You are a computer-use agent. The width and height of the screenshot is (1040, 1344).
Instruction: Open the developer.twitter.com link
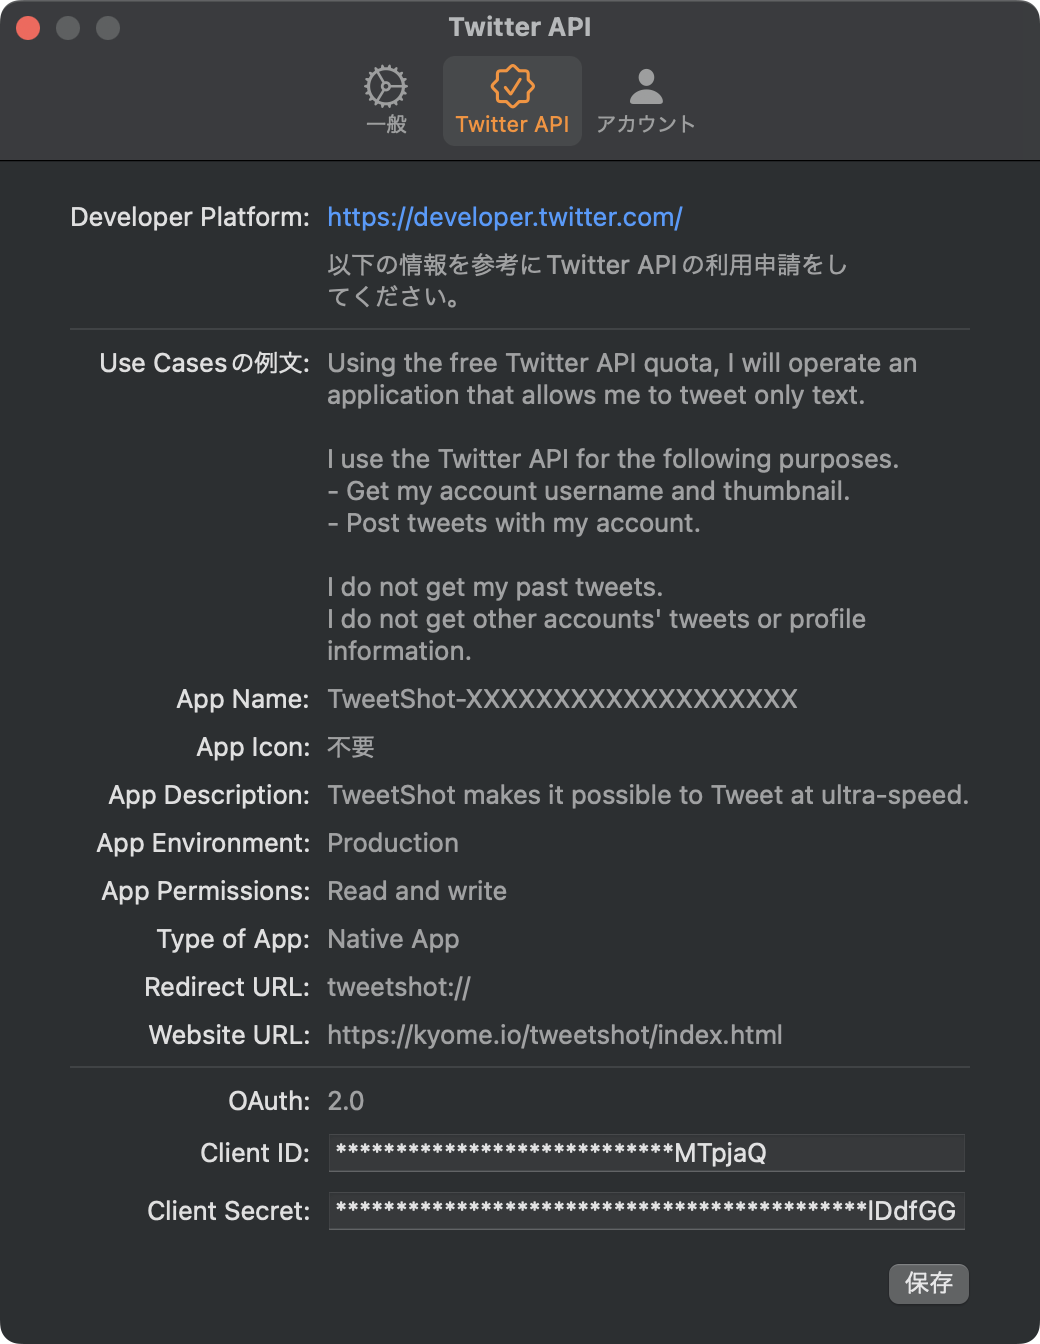pyautogui.click(x=505, y=217)
